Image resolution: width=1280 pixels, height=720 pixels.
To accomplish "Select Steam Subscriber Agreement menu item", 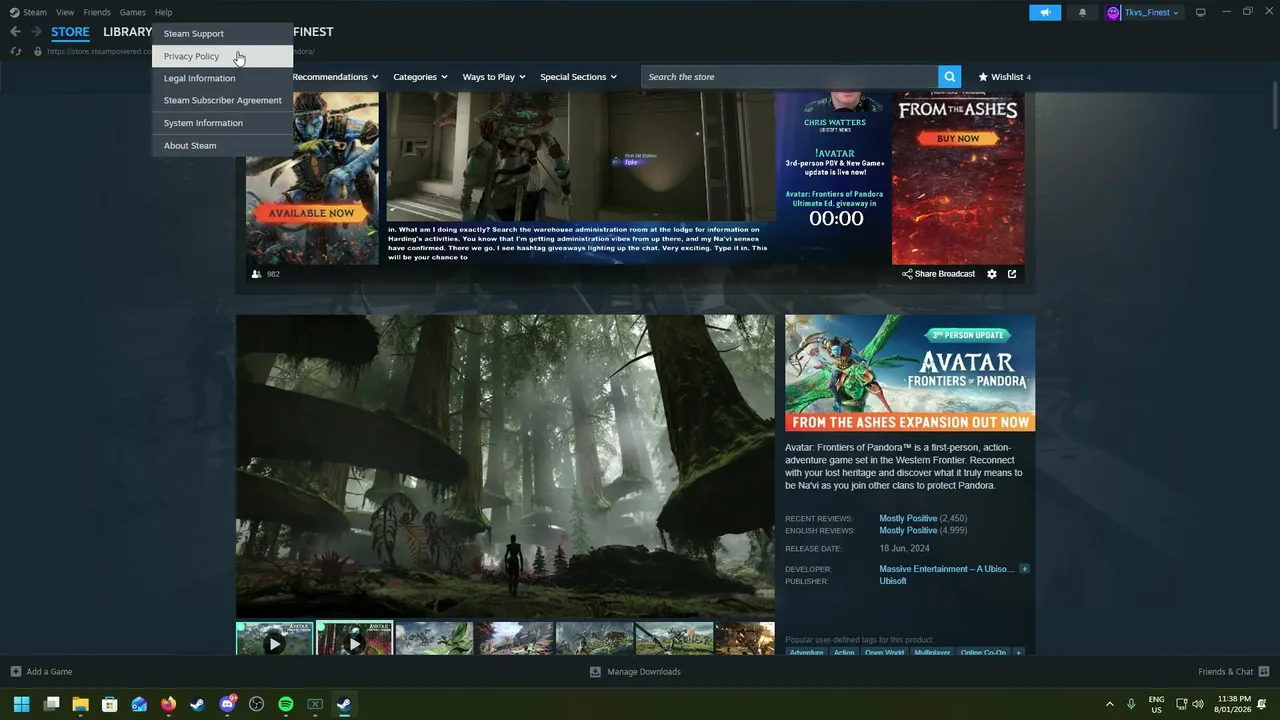I will click(222, 100).
